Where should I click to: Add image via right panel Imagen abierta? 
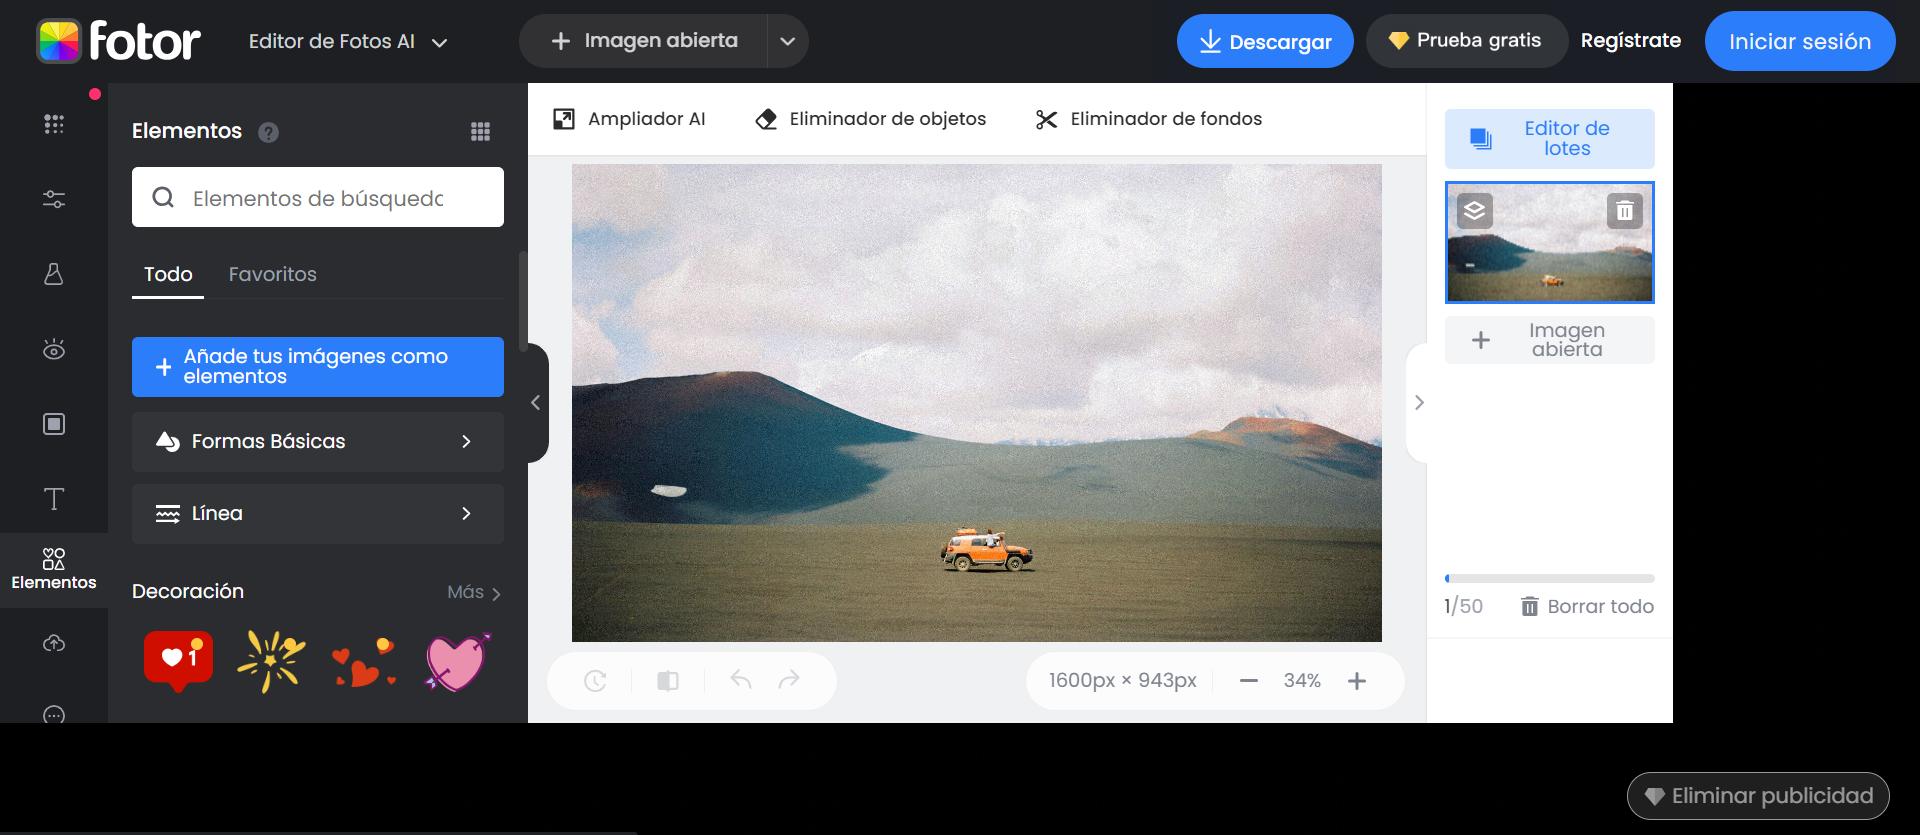1550,340
